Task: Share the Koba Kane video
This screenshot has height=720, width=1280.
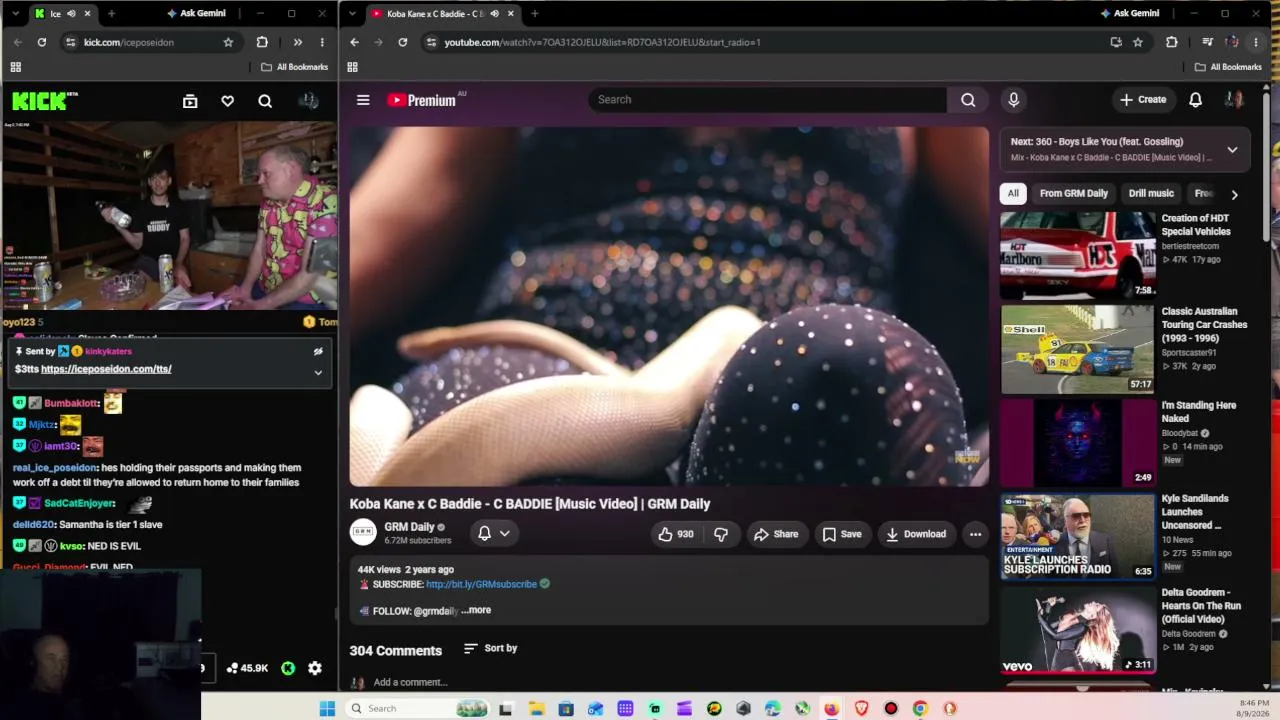Action: pyautogui.click(x=776, y=534)
